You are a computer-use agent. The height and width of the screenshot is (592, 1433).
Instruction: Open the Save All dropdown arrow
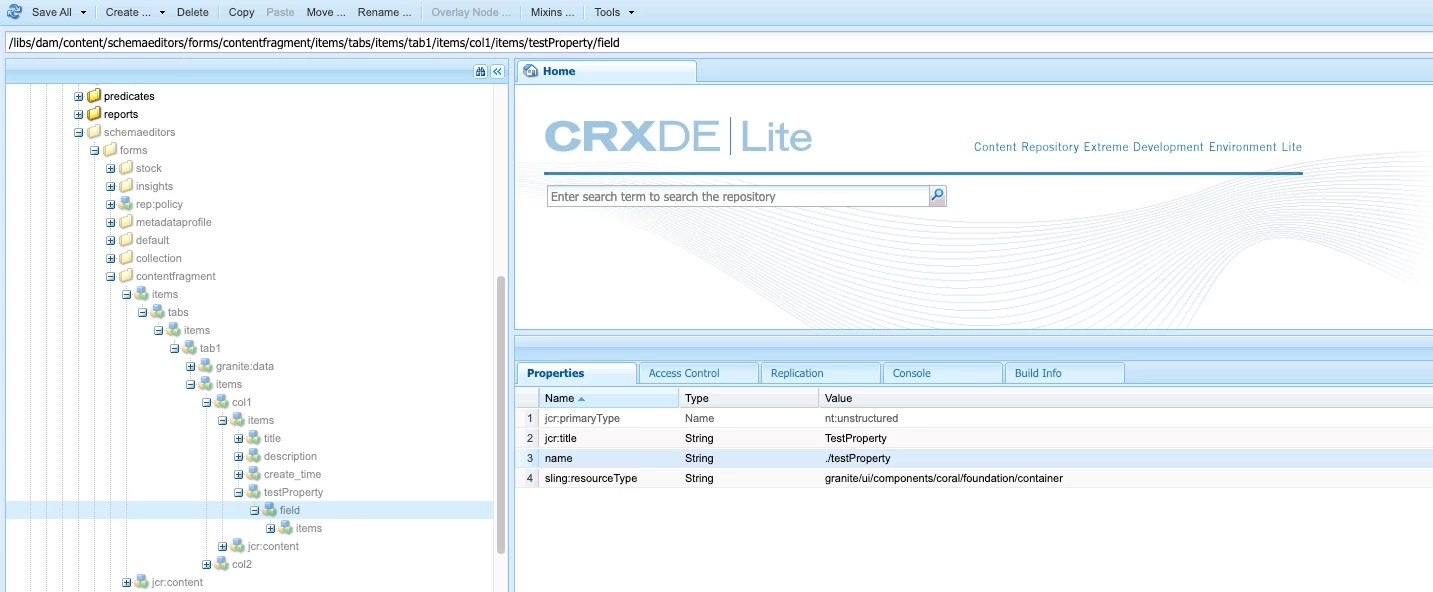coord(84,13)
